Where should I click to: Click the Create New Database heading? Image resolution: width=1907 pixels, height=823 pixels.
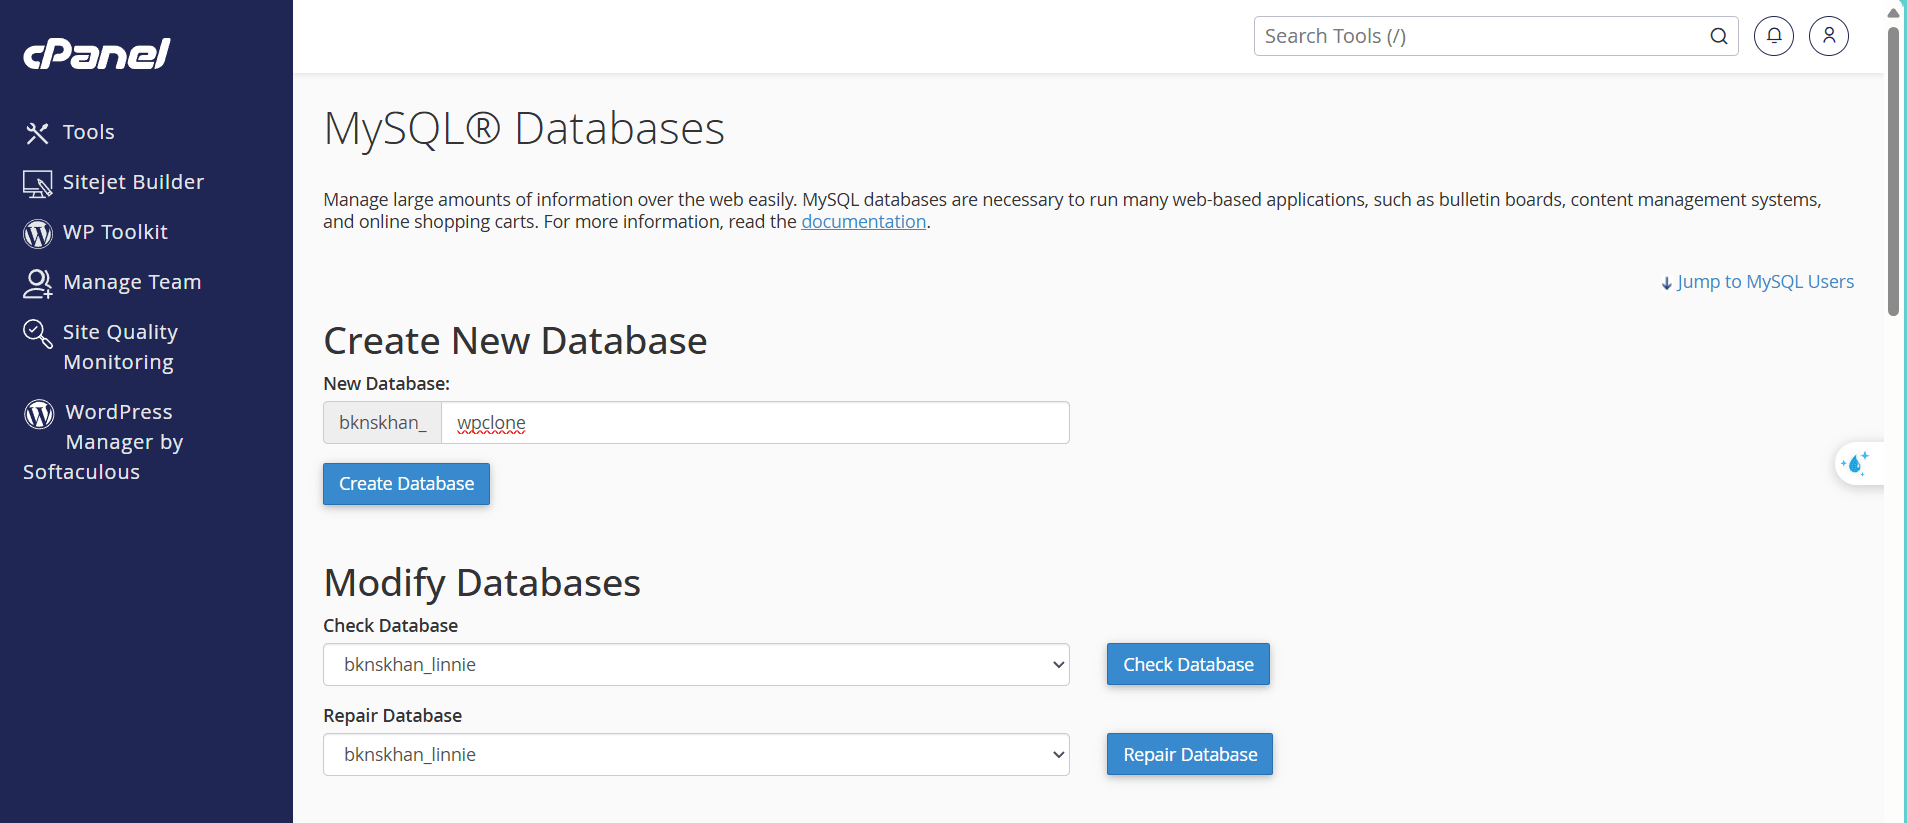pyautogui.click(x=515, y=341)
